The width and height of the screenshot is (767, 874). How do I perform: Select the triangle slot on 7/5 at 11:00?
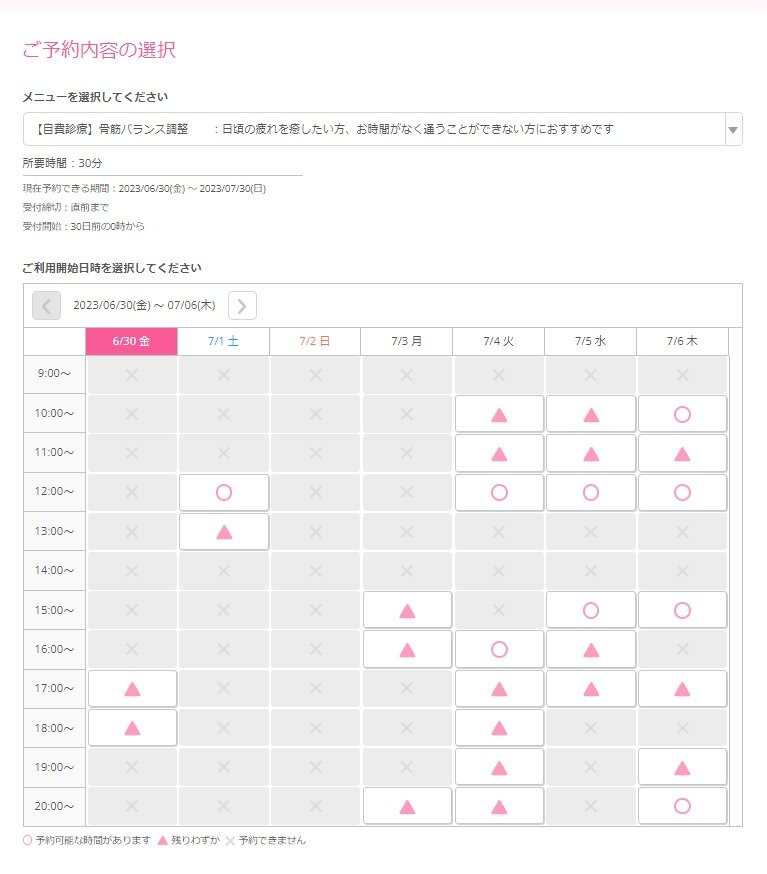591,454
